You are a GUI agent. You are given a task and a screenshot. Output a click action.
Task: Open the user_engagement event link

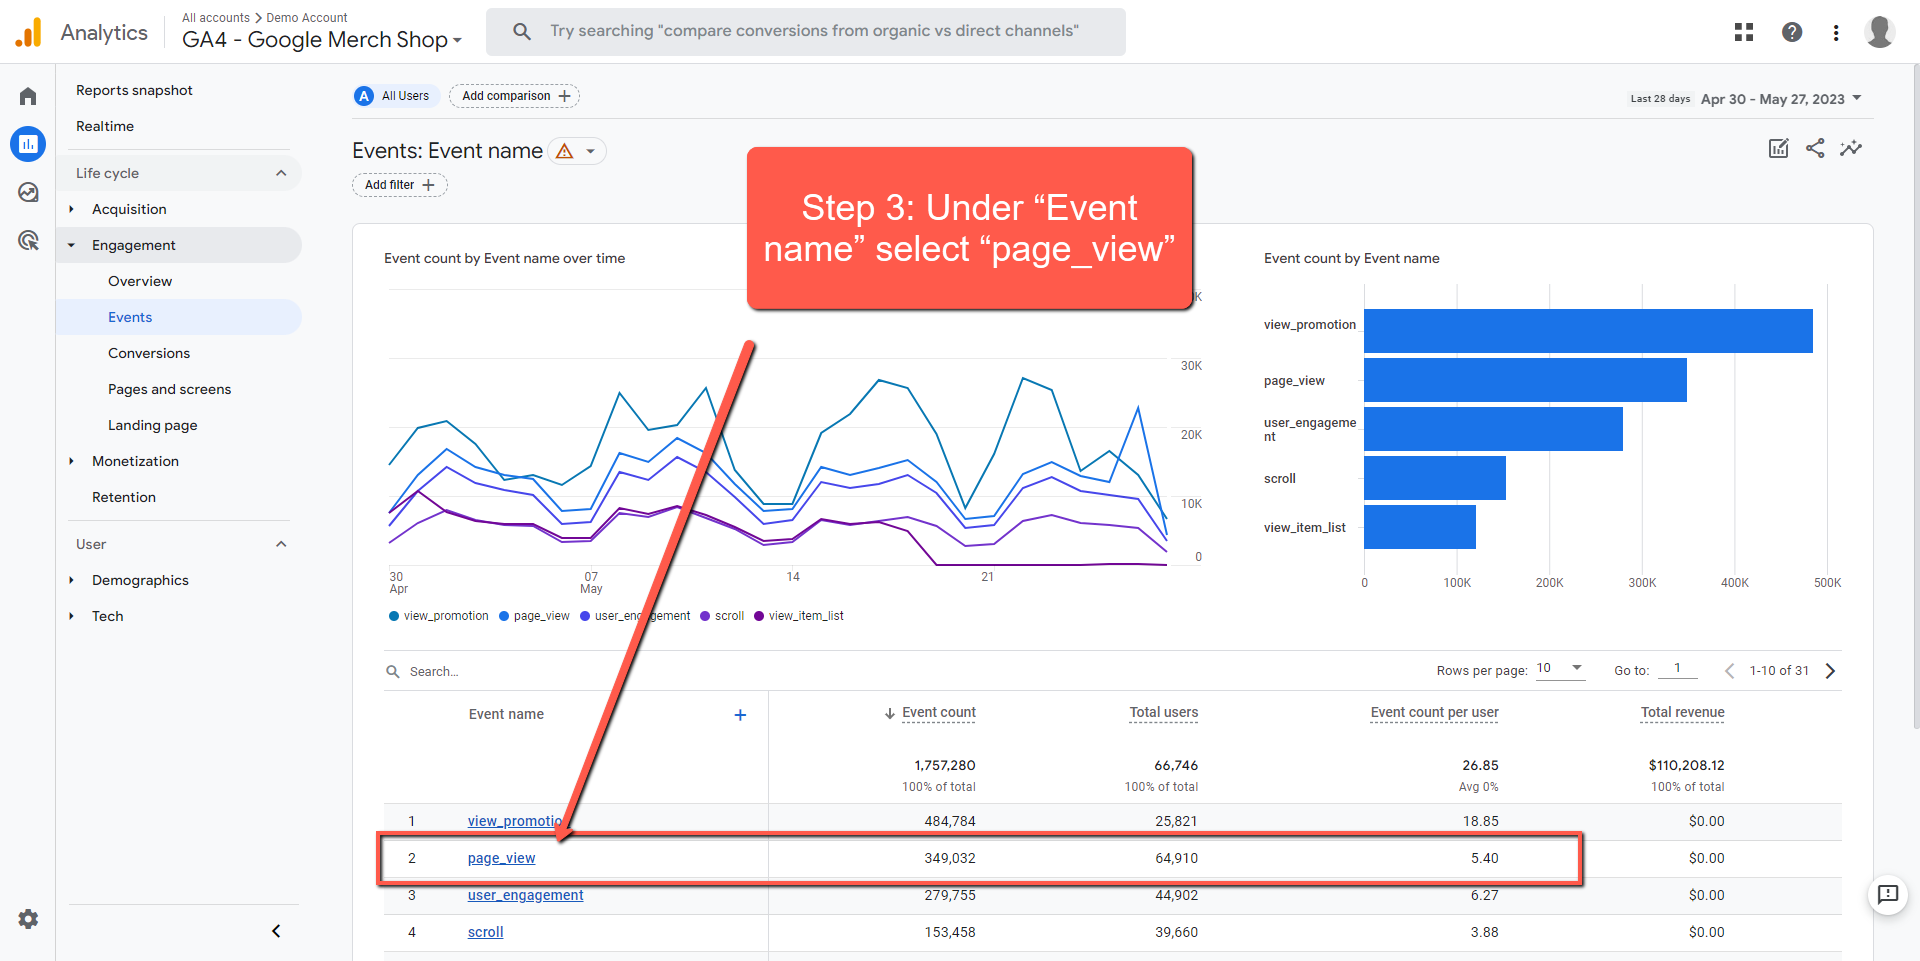(x=525, y=895)
